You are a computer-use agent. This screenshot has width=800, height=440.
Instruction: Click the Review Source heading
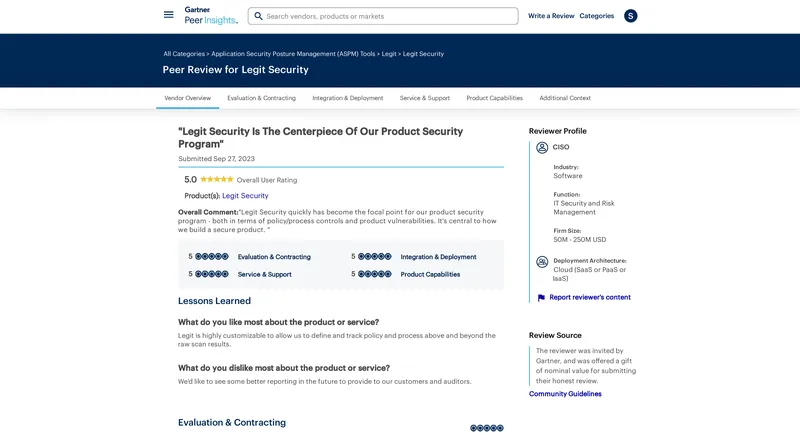pos(555,335)
